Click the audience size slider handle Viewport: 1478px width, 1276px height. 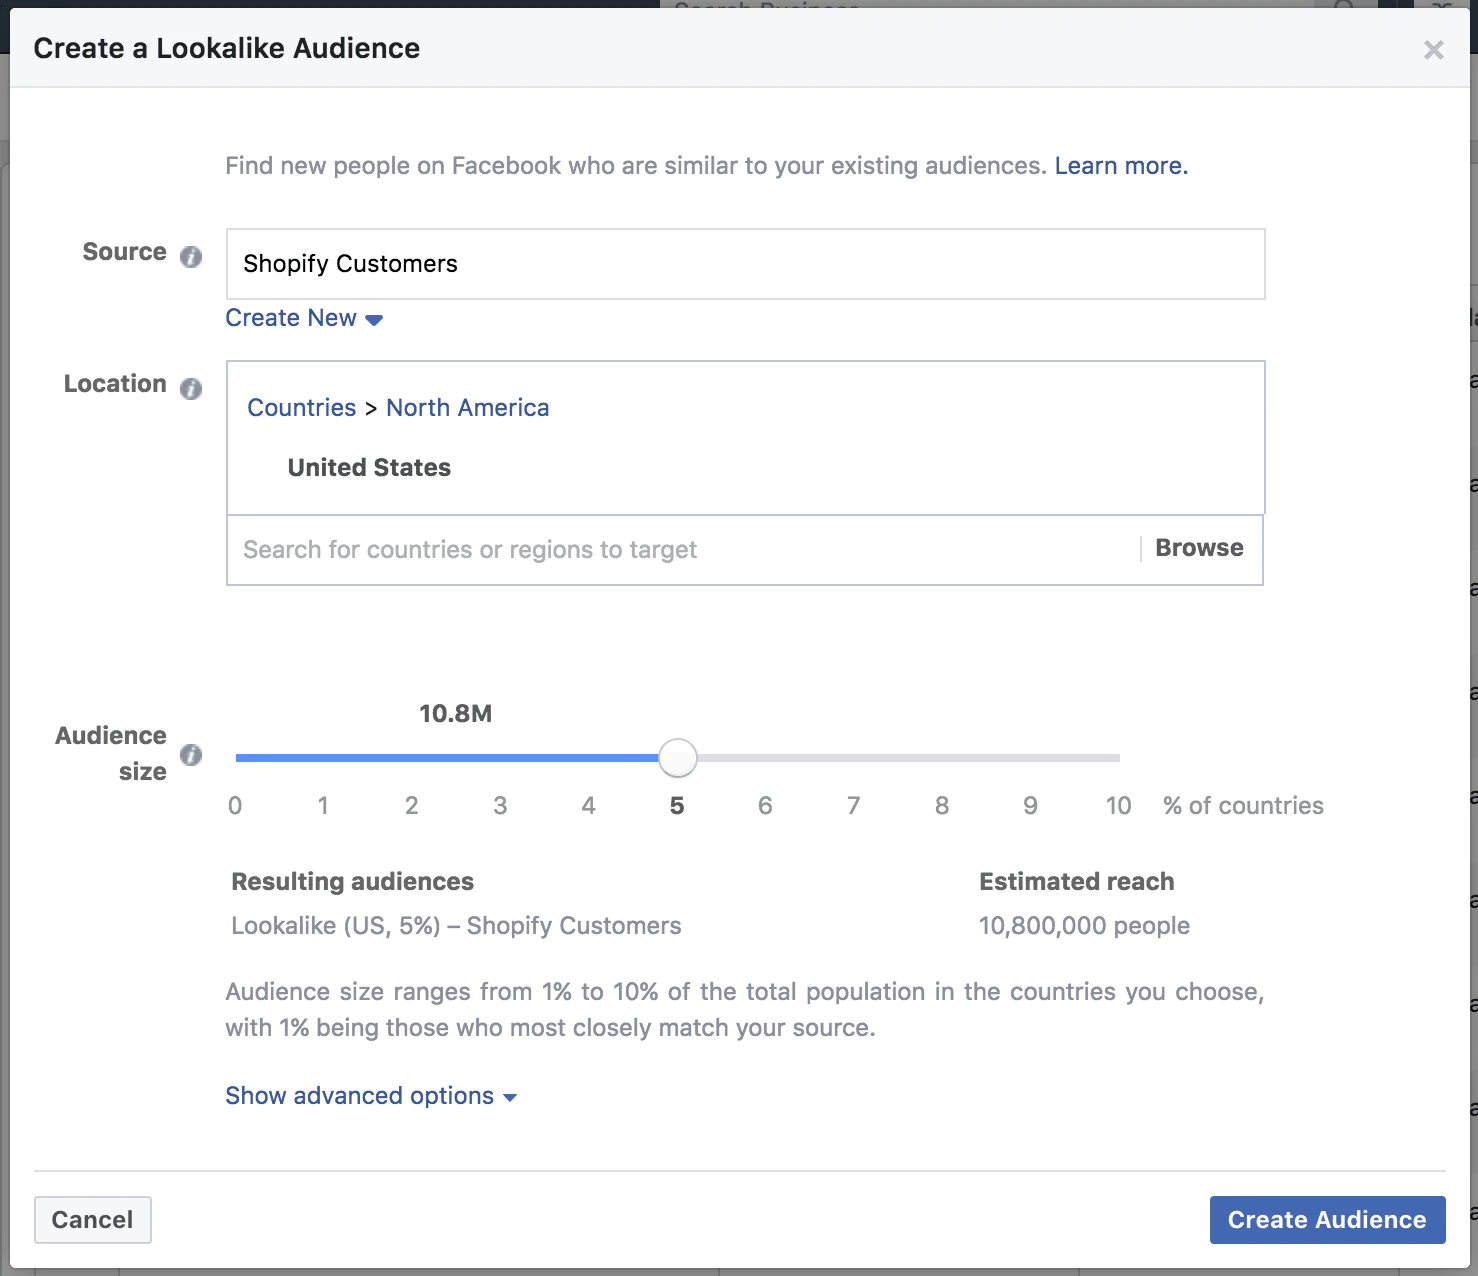click(x=678, y=758)
